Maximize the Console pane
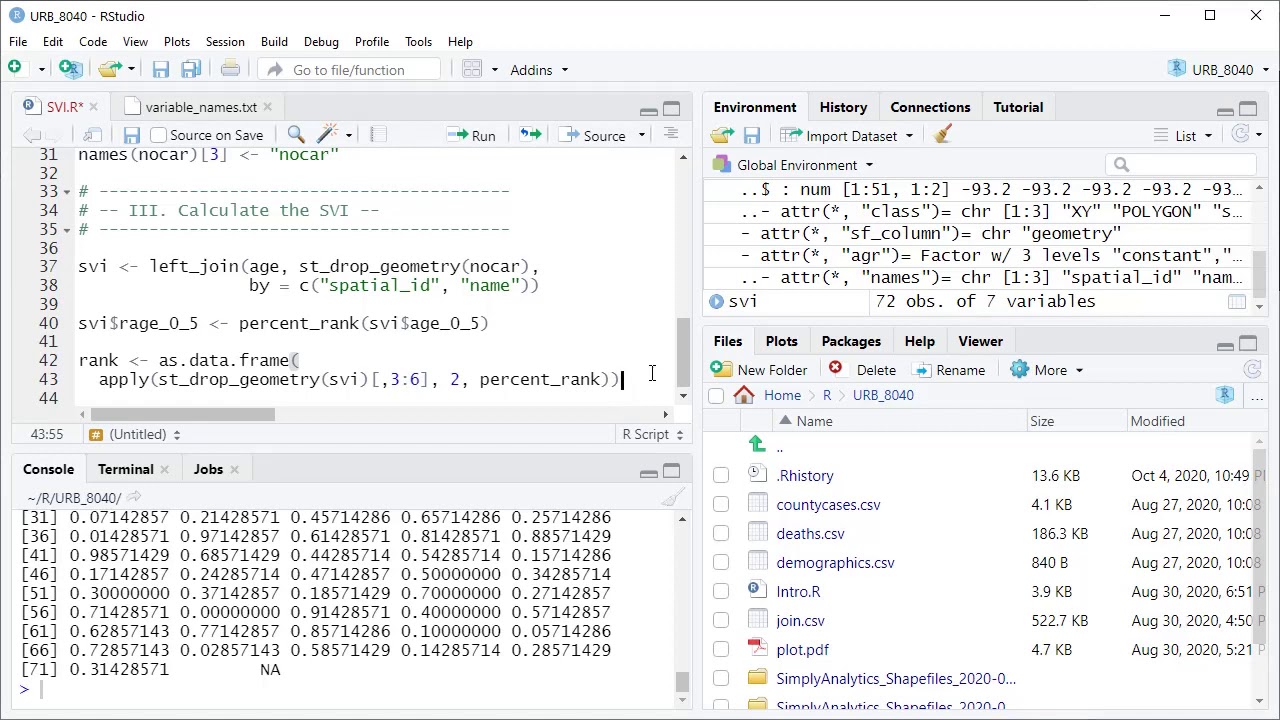This screenshot has height=720, width=1280. 671,471
